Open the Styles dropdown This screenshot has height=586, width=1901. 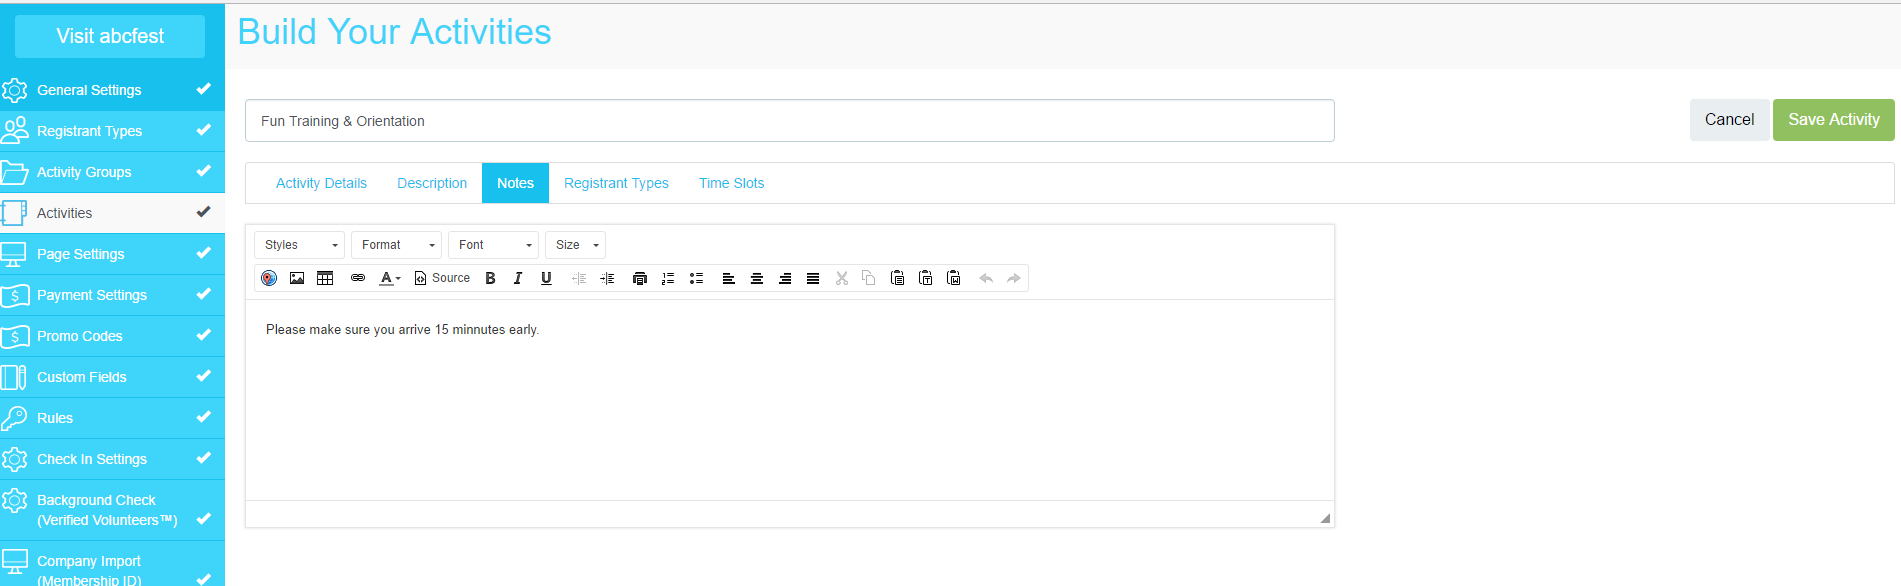click(300, 245)
